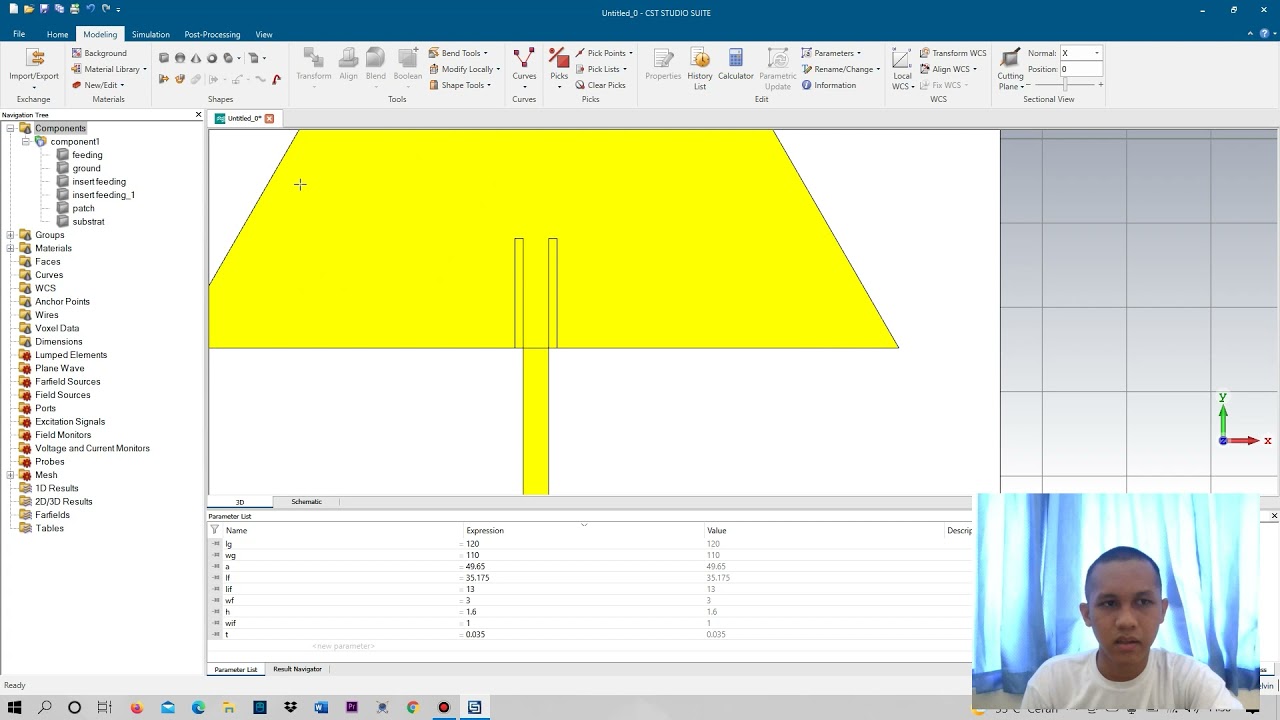Click the cutting plane Position field

(1081, 69)
